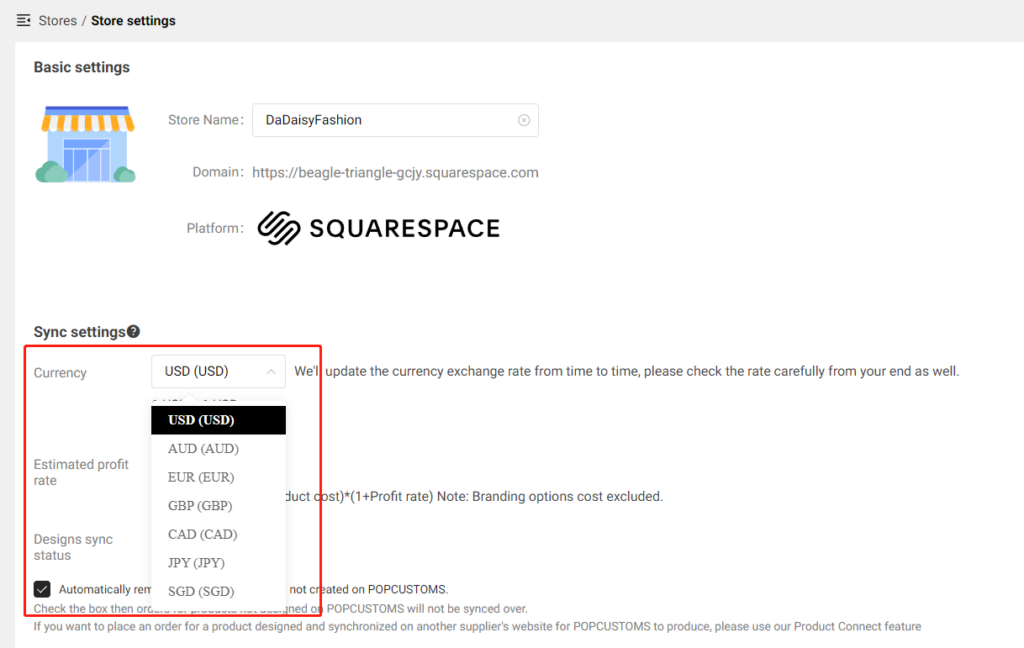
Task: Click the Product Connect feature sentence
Action: [477, 626]
